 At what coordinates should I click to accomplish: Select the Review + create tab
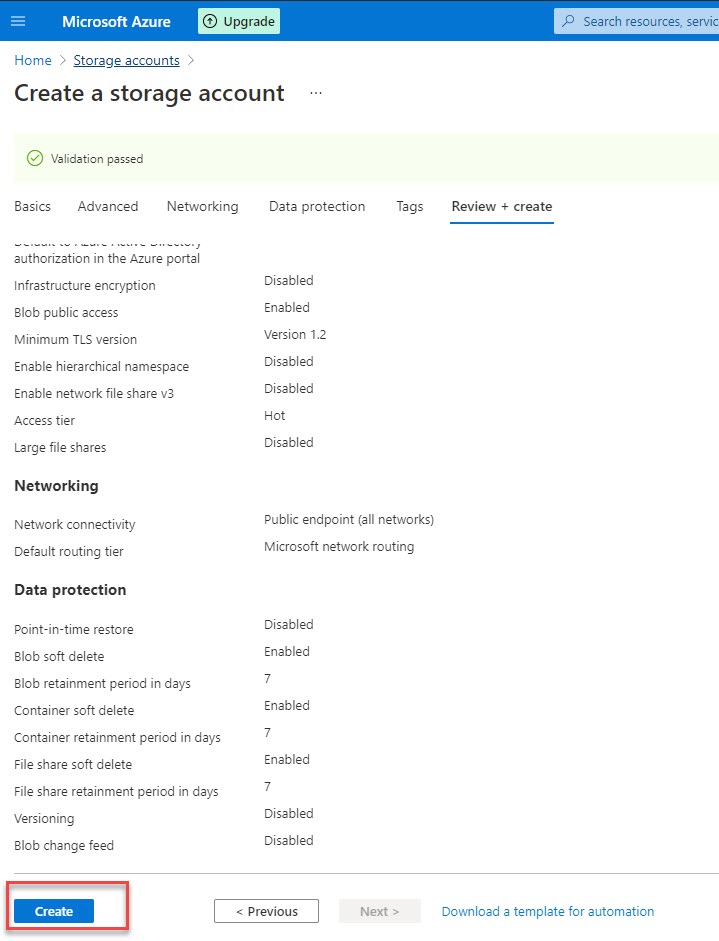tap(501, 206)
